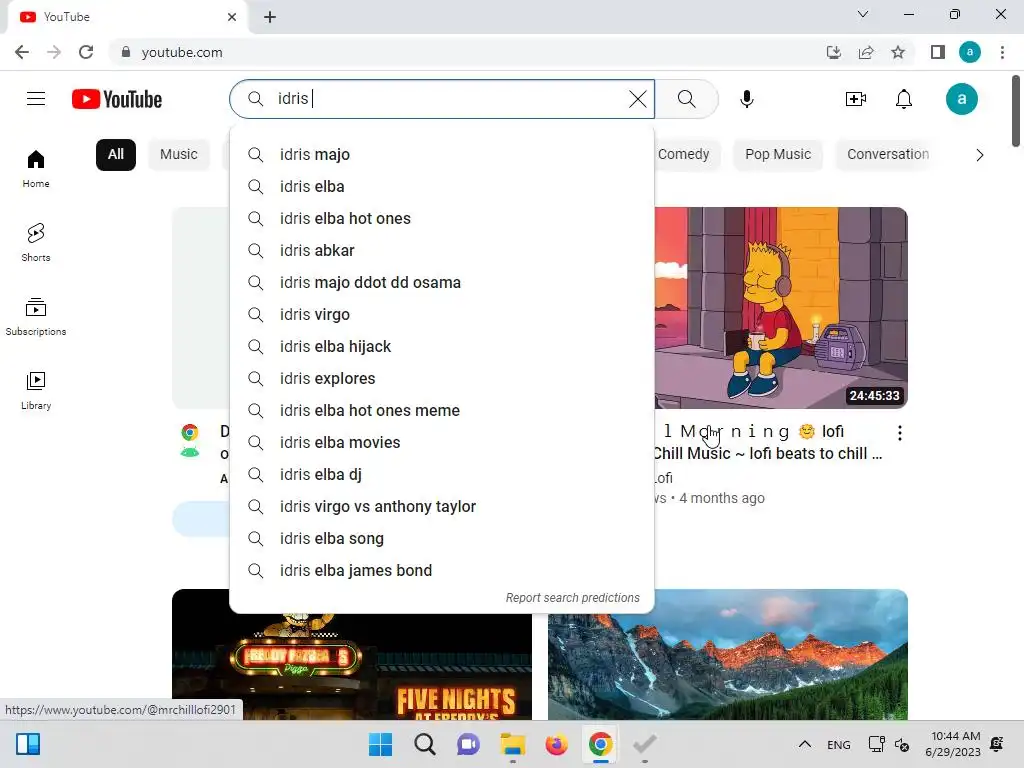Viewport: 1024px width, 768px height.
Task: Click the share page icon in address bar
Action: pyautogui.click(x=866, y=52)
